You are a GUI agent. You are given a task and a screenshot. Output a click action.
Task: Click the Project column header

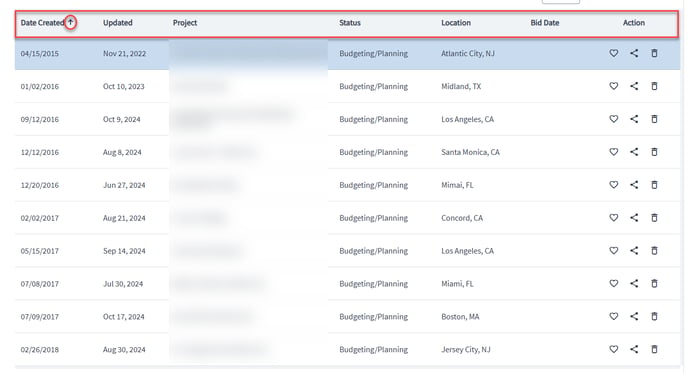tap(185, 23)
